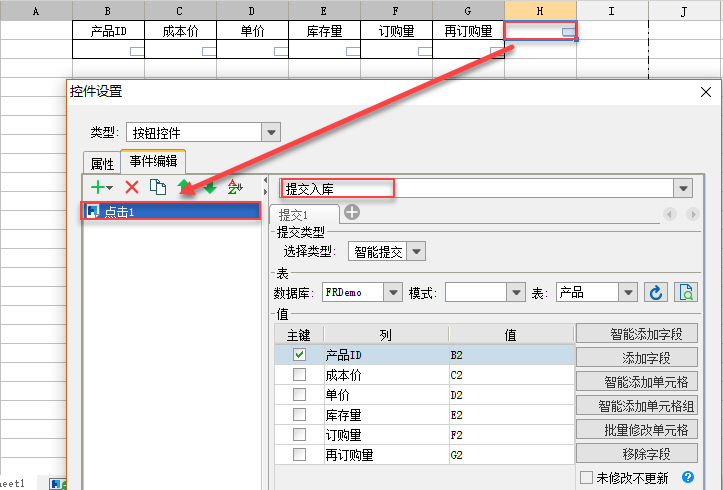The height and width of the screenshot is (490, 723).
Task: Click the widget icon in cell C2
Action: [x=209, y=52]
